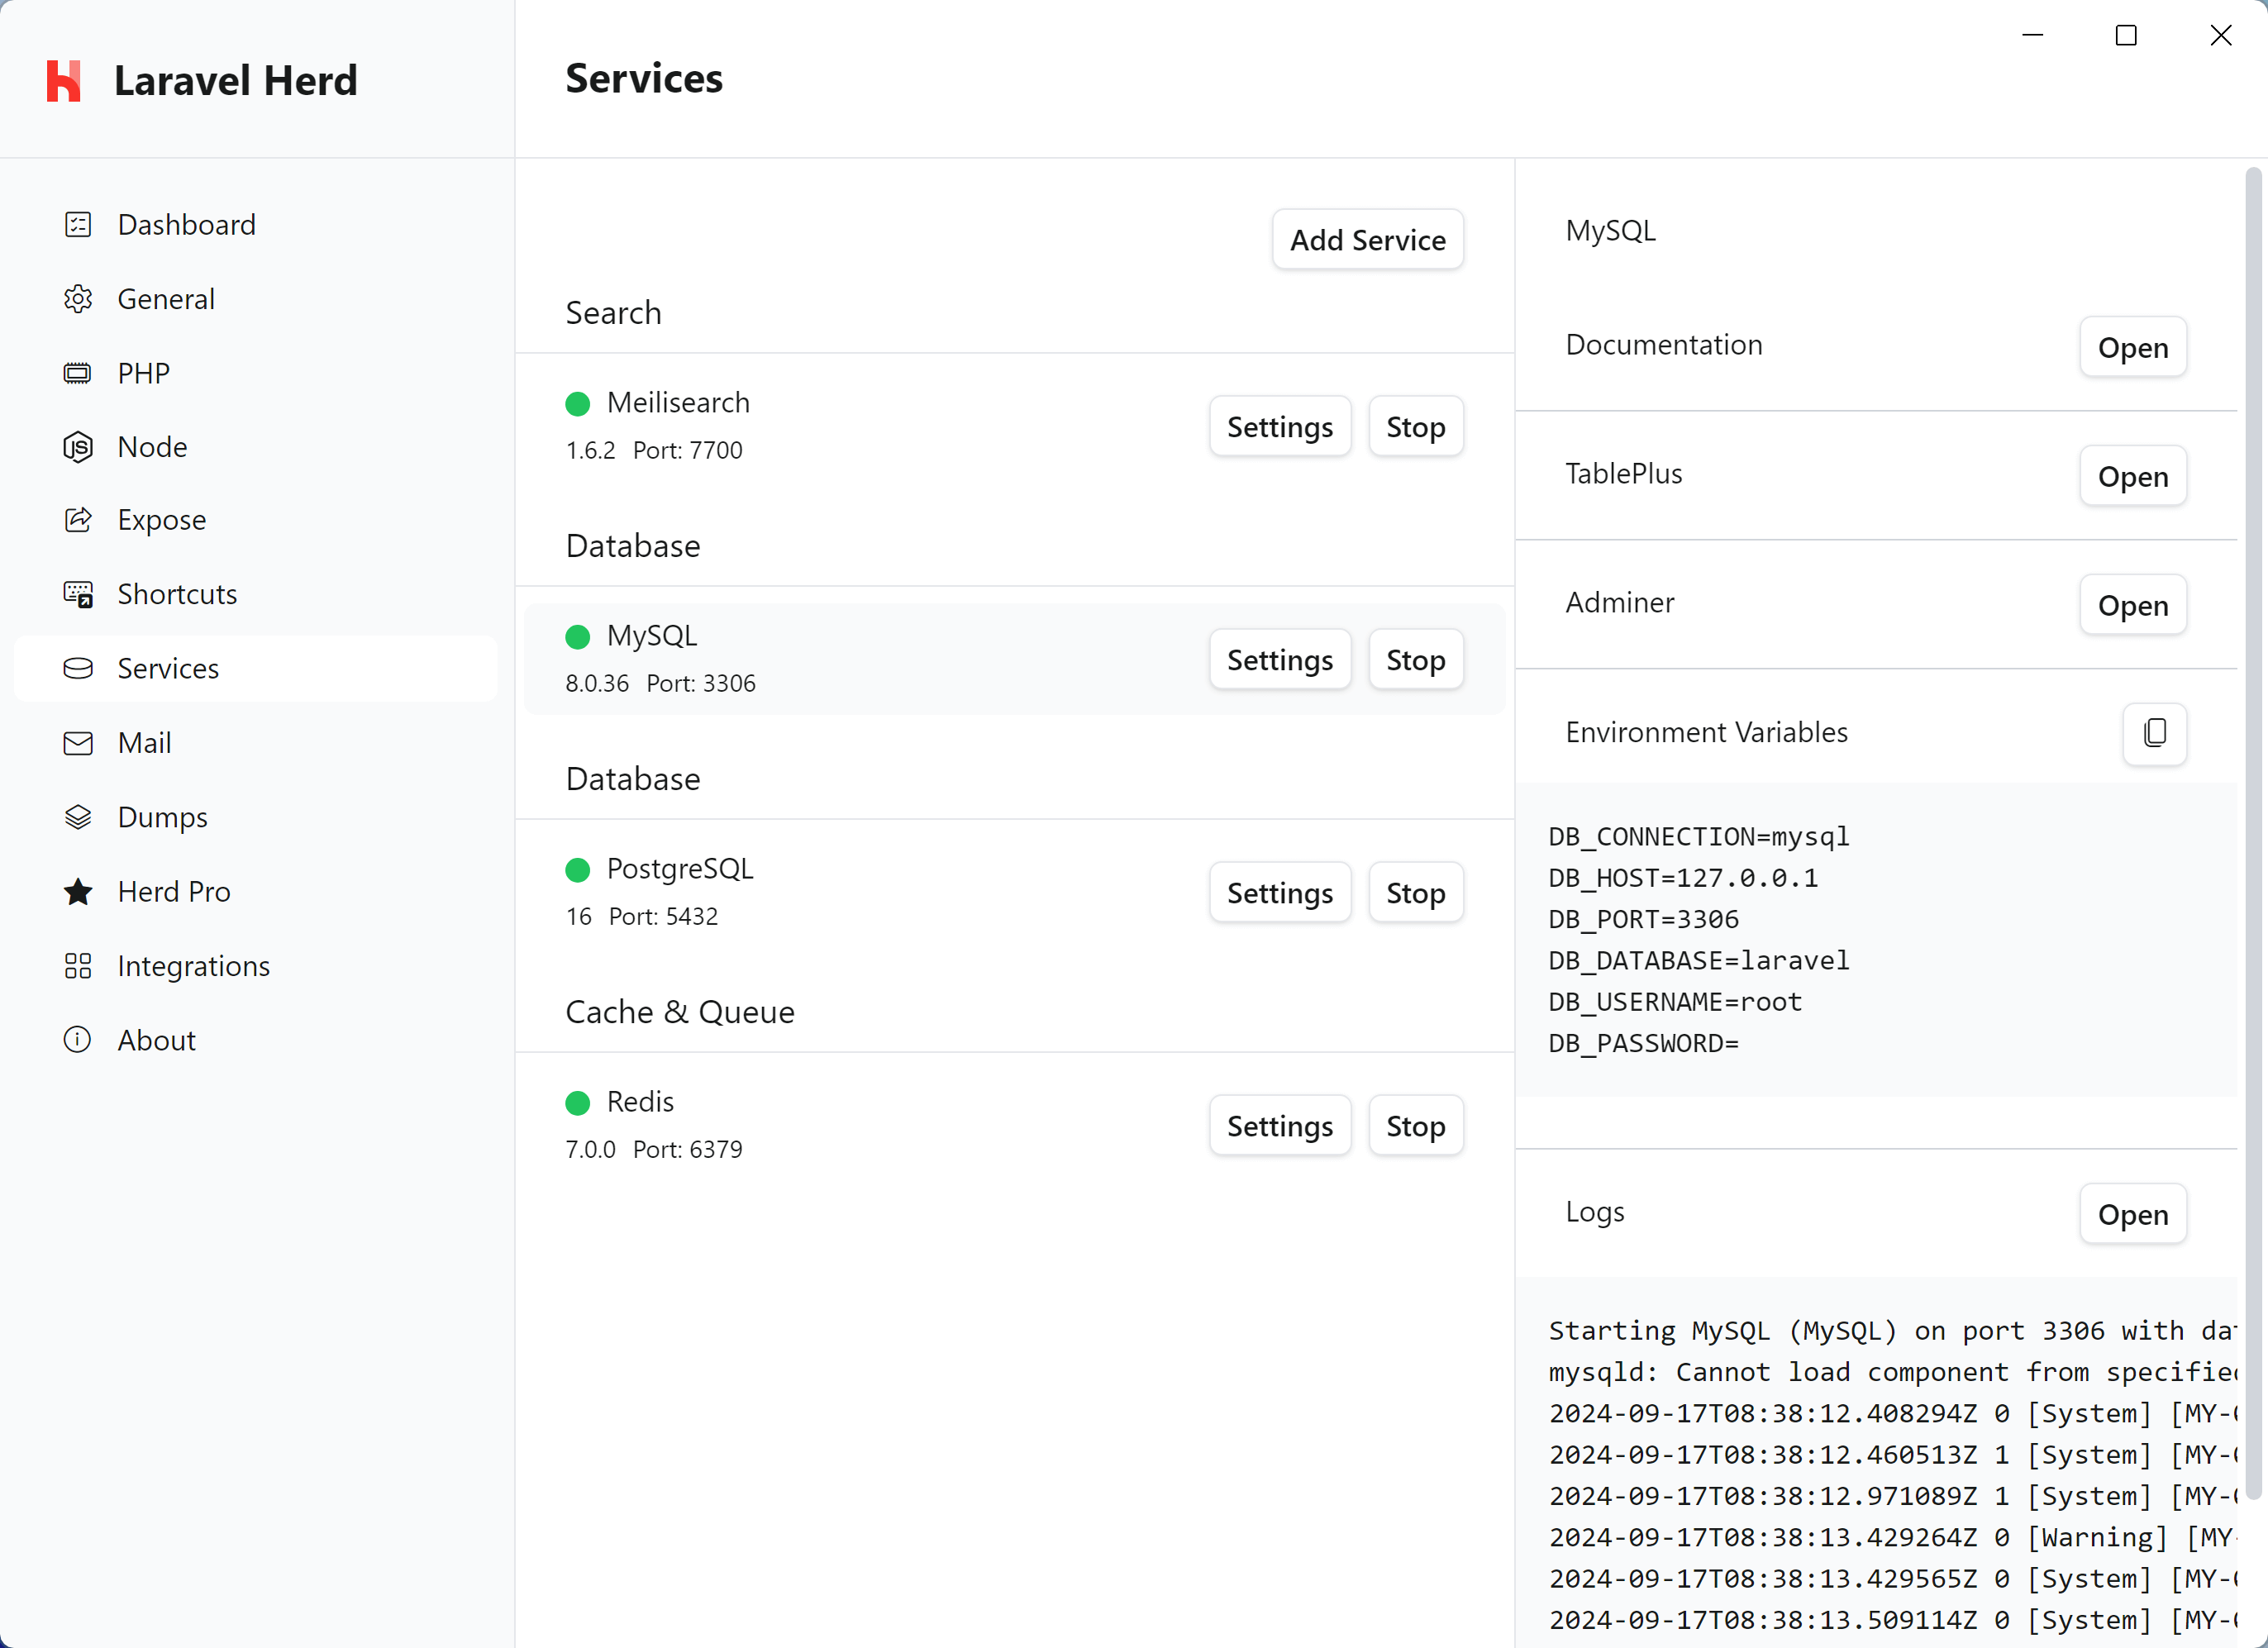Select the General menu item

pyautogui.click(x=165, y=298)
